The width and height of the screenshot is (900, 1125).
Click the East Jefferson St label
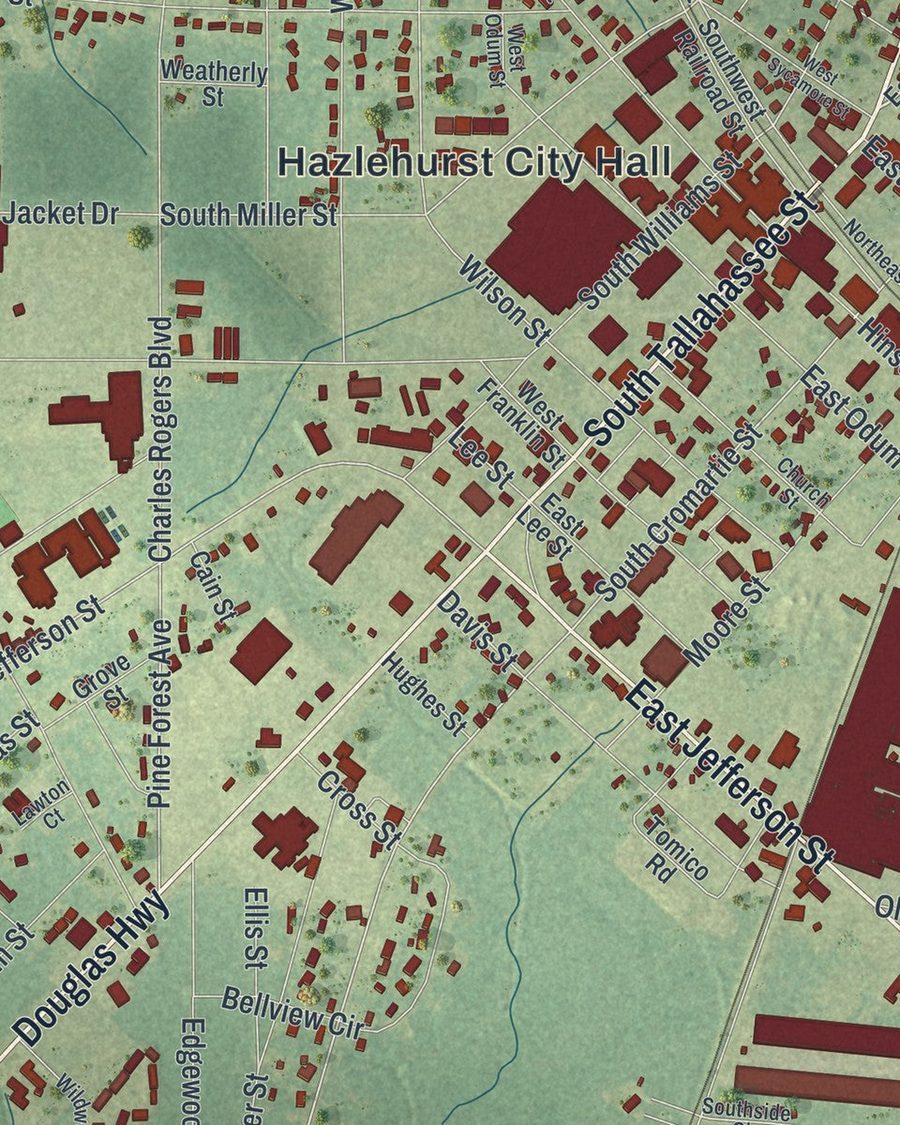[x=730, y=775]
